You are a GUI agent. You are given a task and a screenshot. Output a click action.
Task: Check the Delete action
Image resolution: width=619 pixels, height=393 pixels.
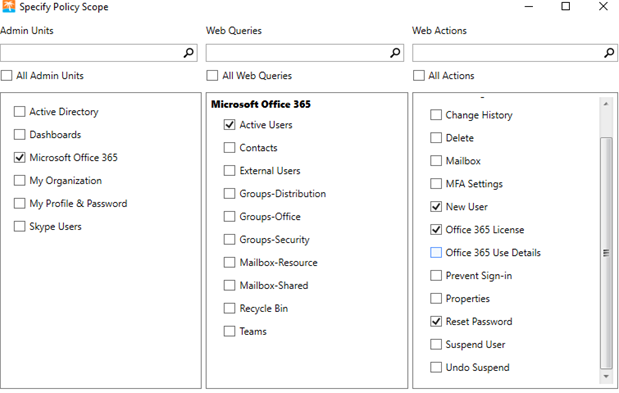436,138
